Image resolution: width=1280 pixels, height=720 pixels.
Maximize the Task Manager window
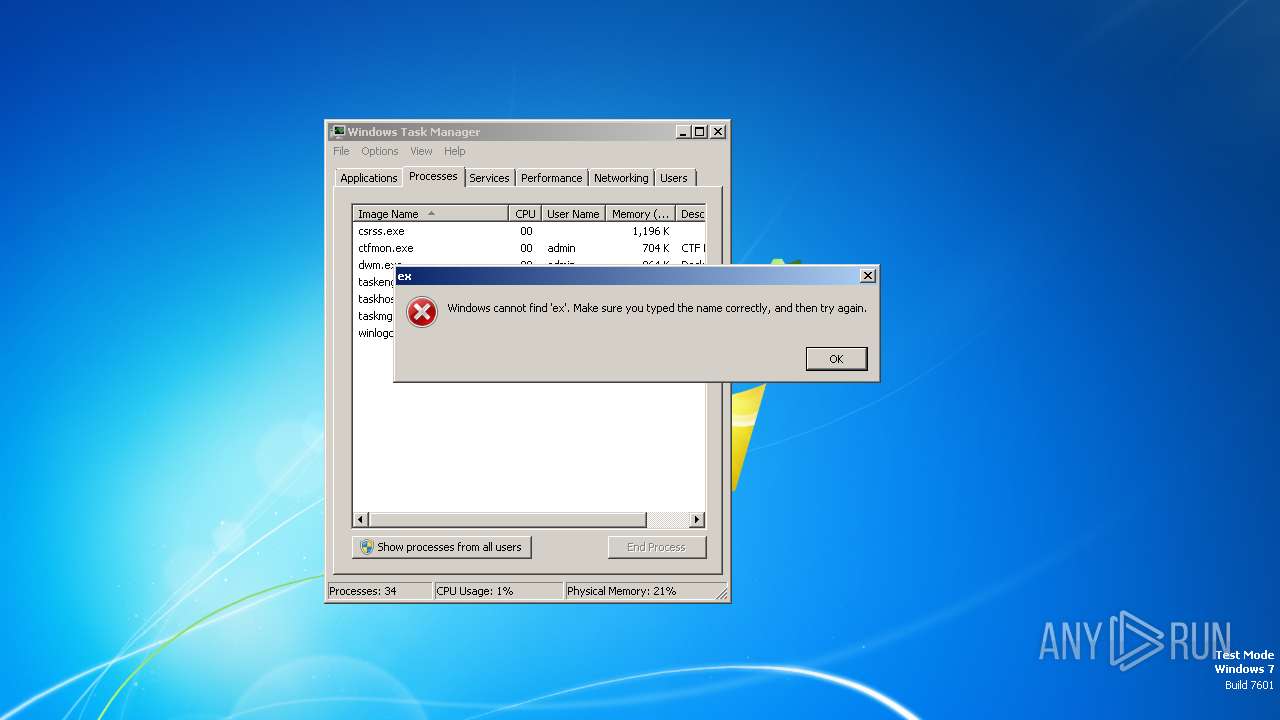(700, 132)
